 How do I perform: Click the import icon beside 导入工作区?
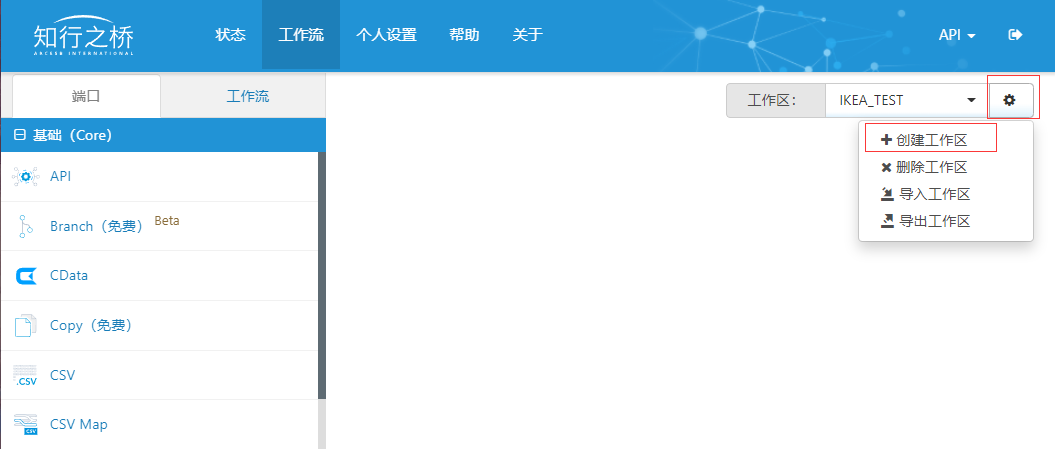pyautogui.click(x=887, y=195)
